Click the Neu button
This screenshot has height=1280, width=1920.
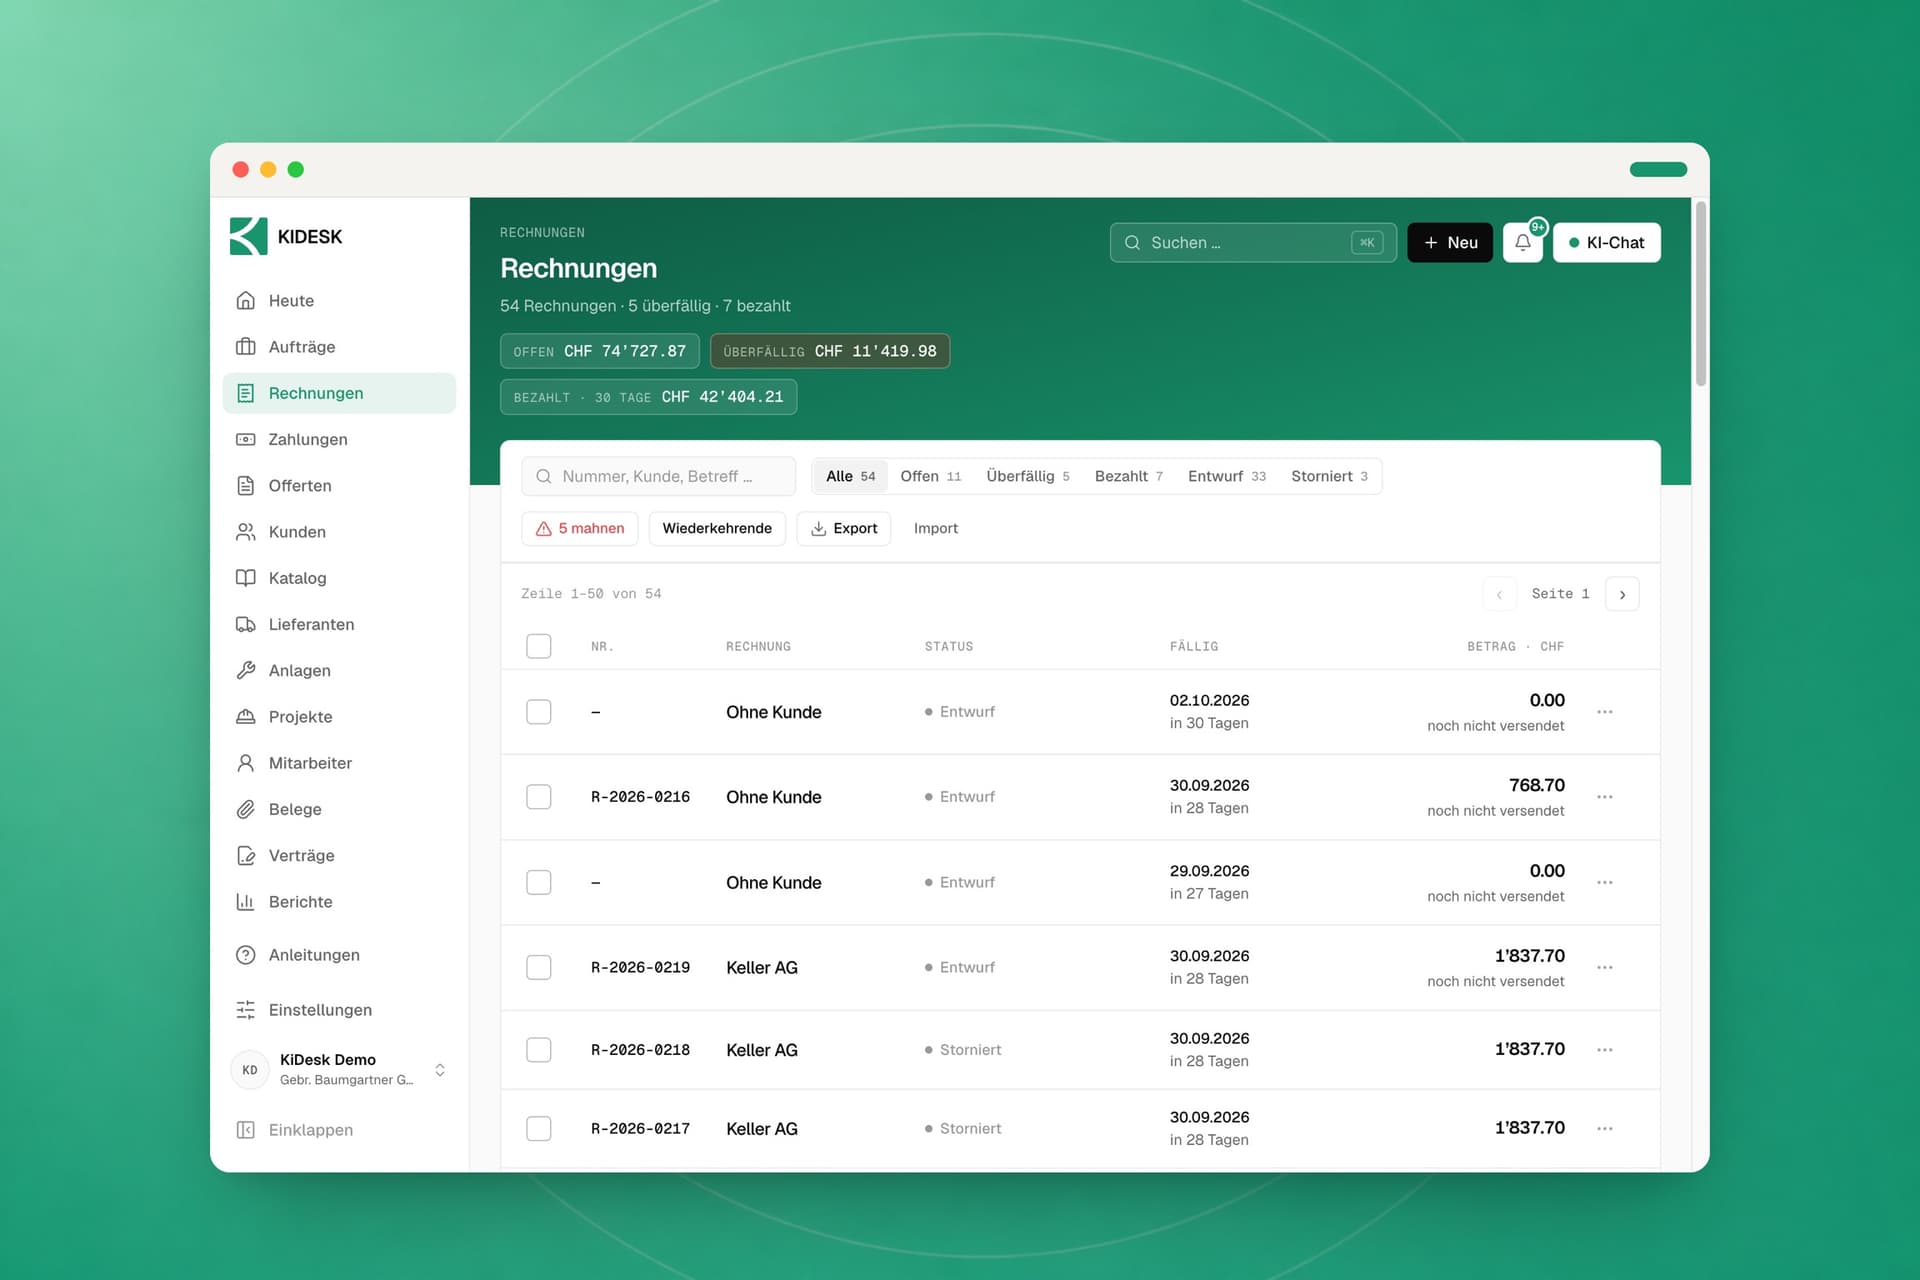pyautogui.click(x=1450, y=242)
